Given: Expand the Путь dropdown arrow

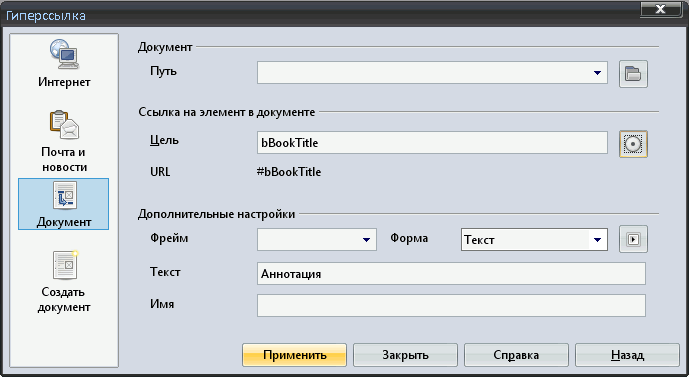Looking at the screenshot, I should tap(597, 72).
